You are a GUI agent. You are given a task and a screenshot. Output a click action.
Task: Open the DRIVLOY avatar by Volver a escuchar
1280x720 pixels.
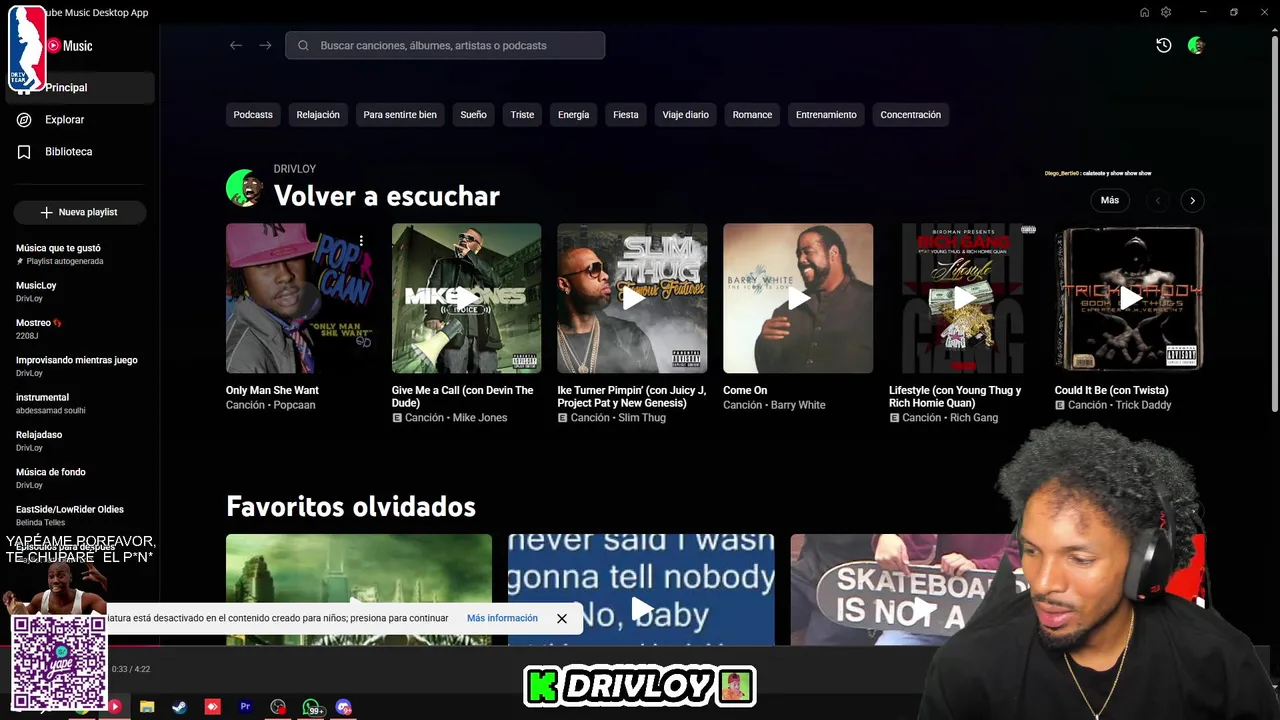244,187
